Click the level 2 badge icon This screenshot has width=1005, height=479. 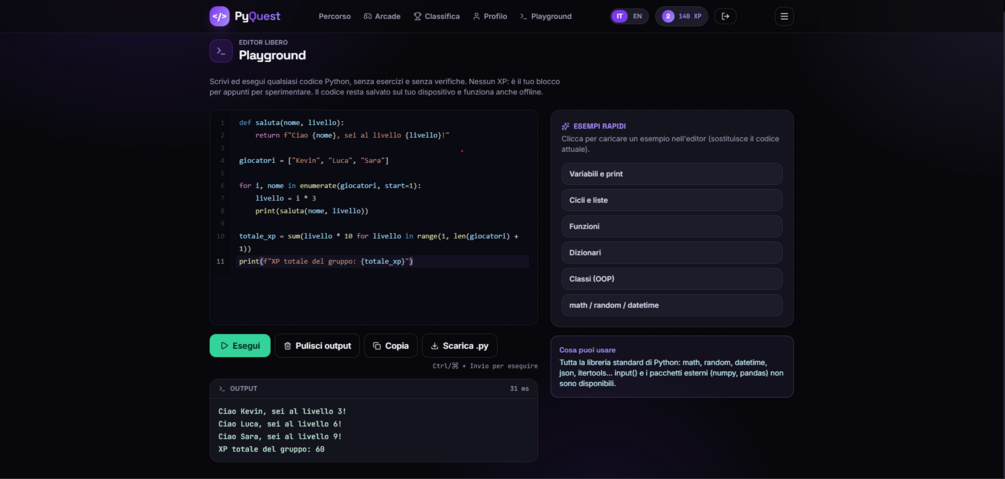click(x=668, y=17)
